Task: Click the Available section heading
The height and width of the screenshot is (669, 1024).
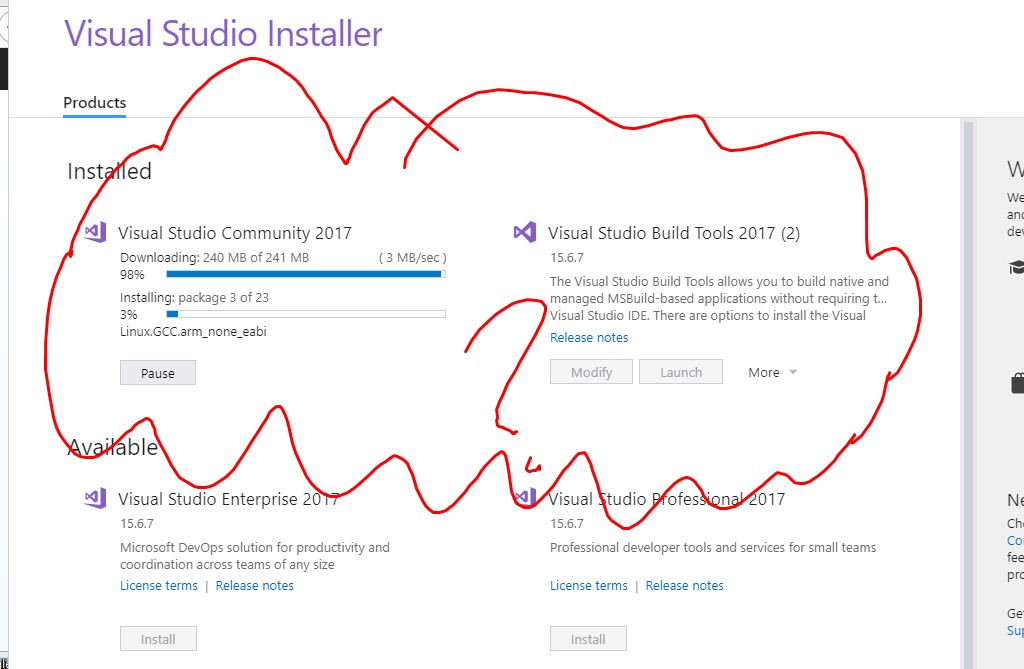Action: point(113,448)
